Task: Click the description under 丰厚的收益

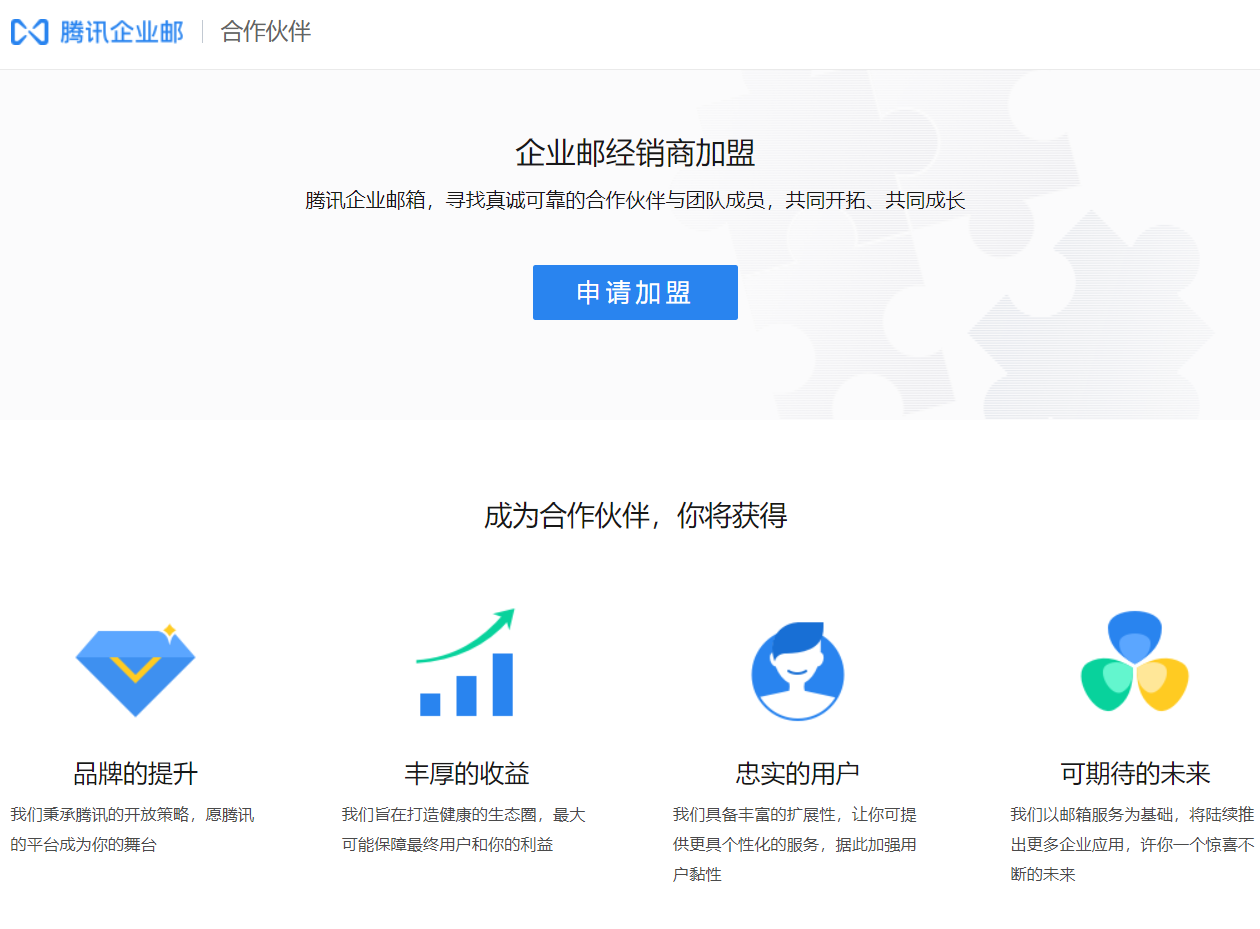Action: coord(463,830)
